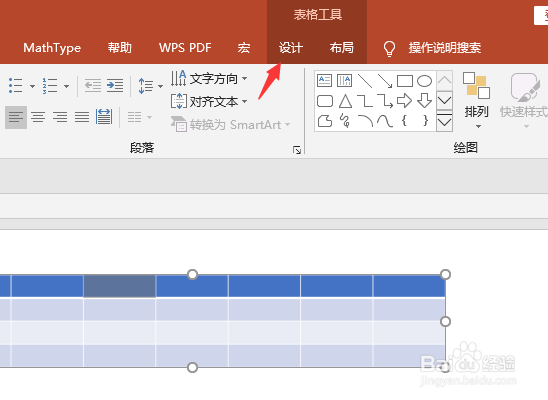The height and width of the screenshot is (400, 548).
Task: Open the 布局 table tools tab
Action: click(x=341, y=48)
